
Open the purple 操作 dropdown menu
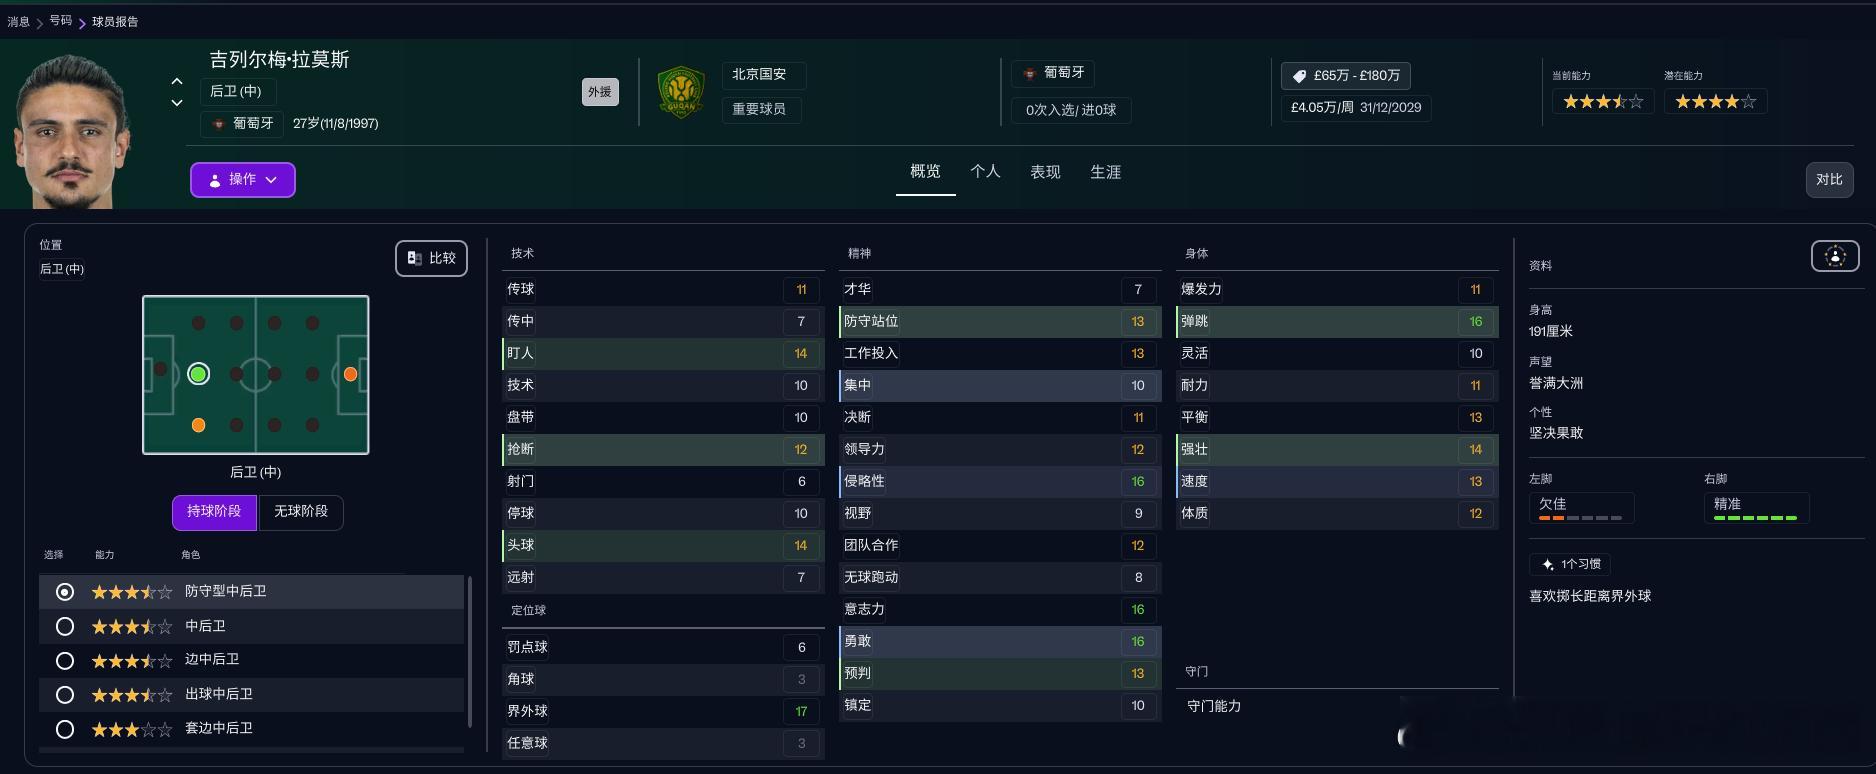243,180
